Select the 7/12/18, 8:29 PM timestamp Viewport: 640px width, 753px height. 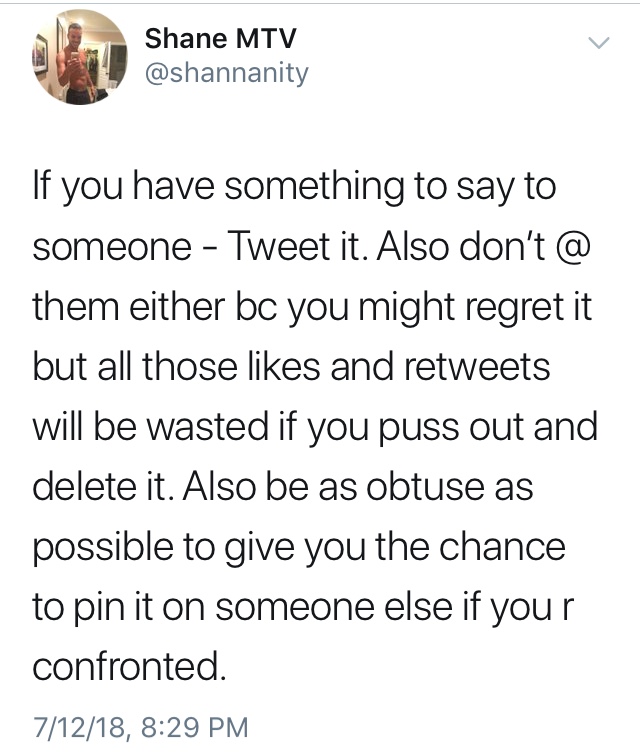pos(140,727)
